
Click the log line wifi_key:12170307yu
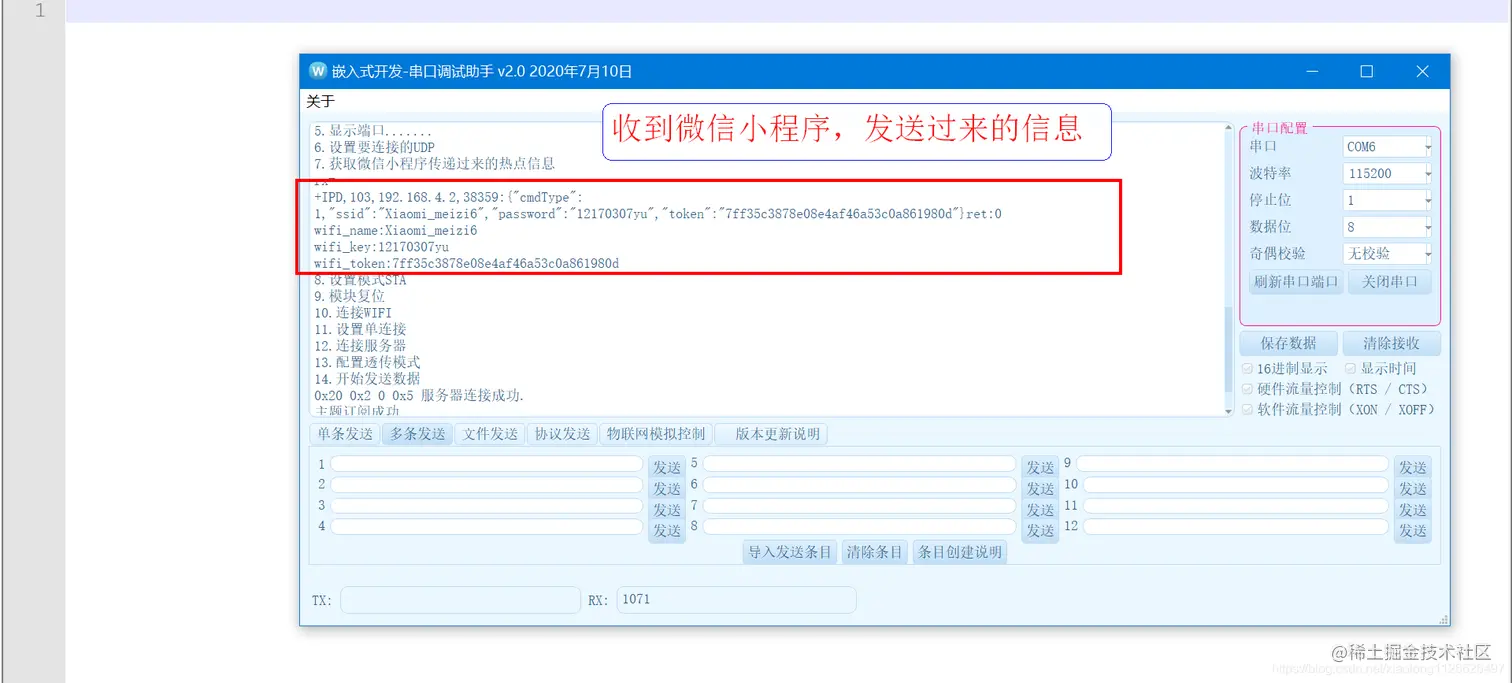(x=381, y=247)
